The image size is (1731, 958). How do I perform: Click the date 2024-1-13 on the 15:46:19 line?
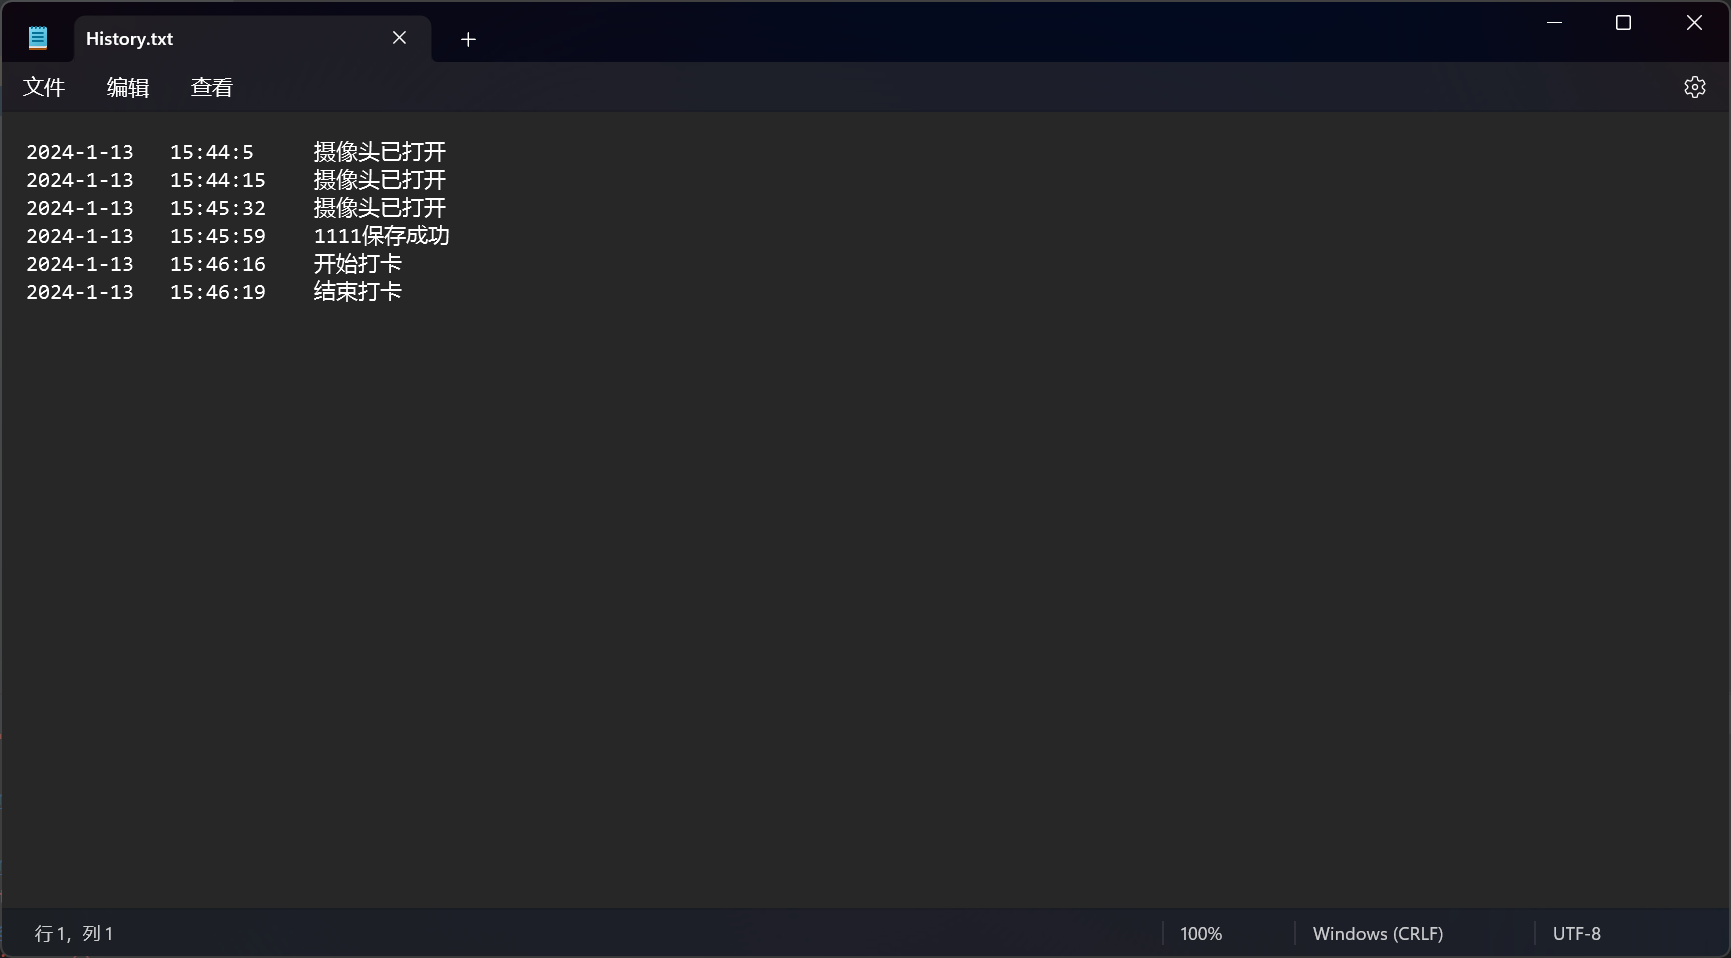pyautogui.click(x=80, y=292)
